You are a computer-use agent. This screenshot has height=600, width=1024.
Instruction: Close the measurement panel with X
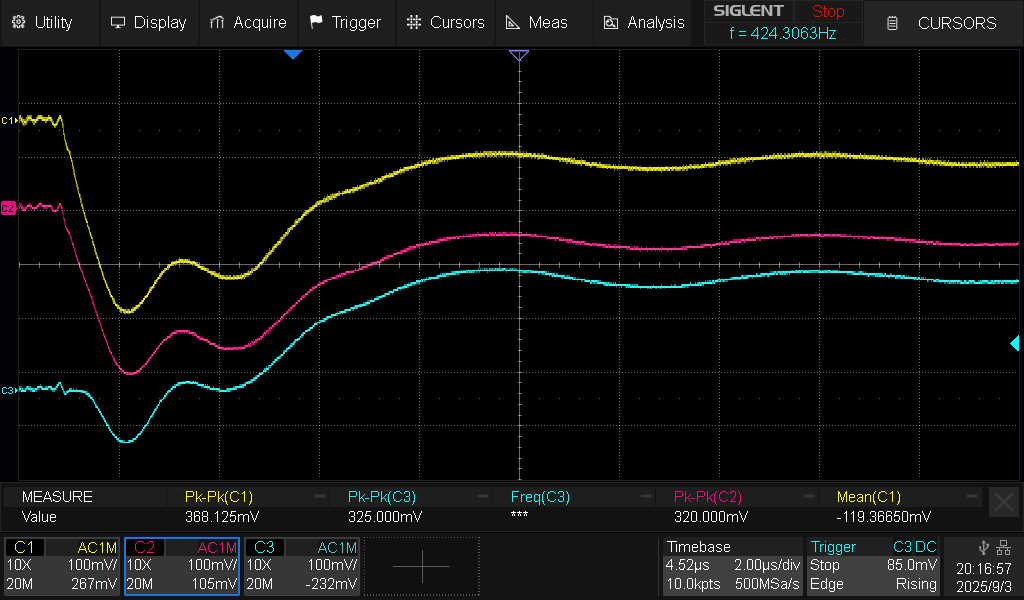point(1002,502)
